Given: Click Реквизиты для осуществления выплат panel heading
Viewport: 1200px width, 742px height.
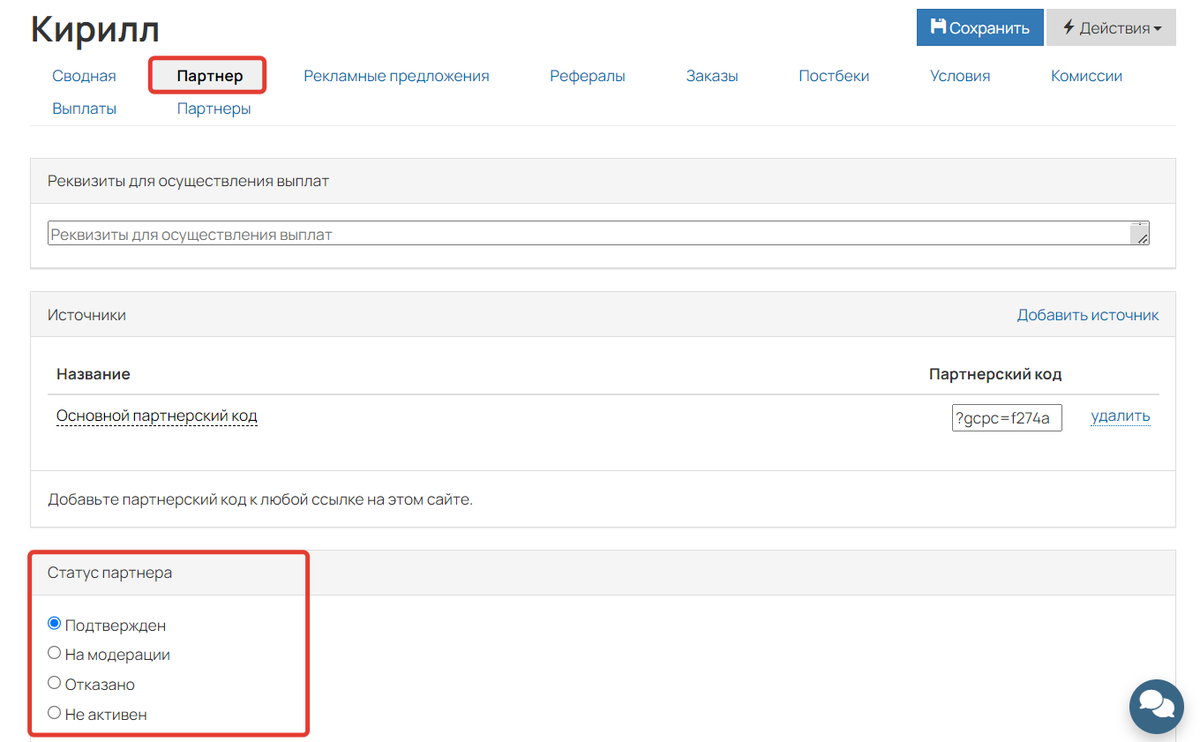Looking at the screenshot, I should tap(188, 181).
